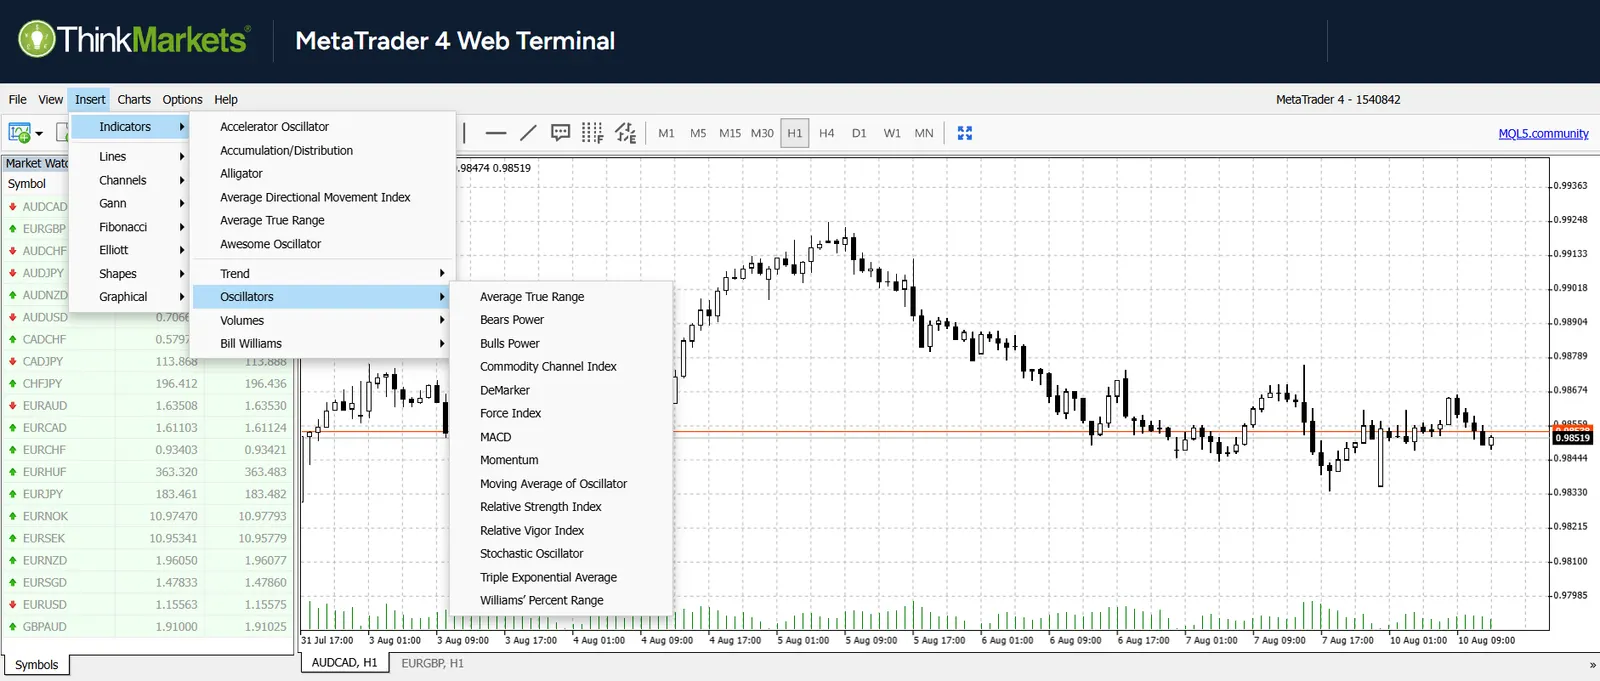The image size is (1600, 681).
Task: Expand the Channels submenu
Action: [x=129, y=180]
